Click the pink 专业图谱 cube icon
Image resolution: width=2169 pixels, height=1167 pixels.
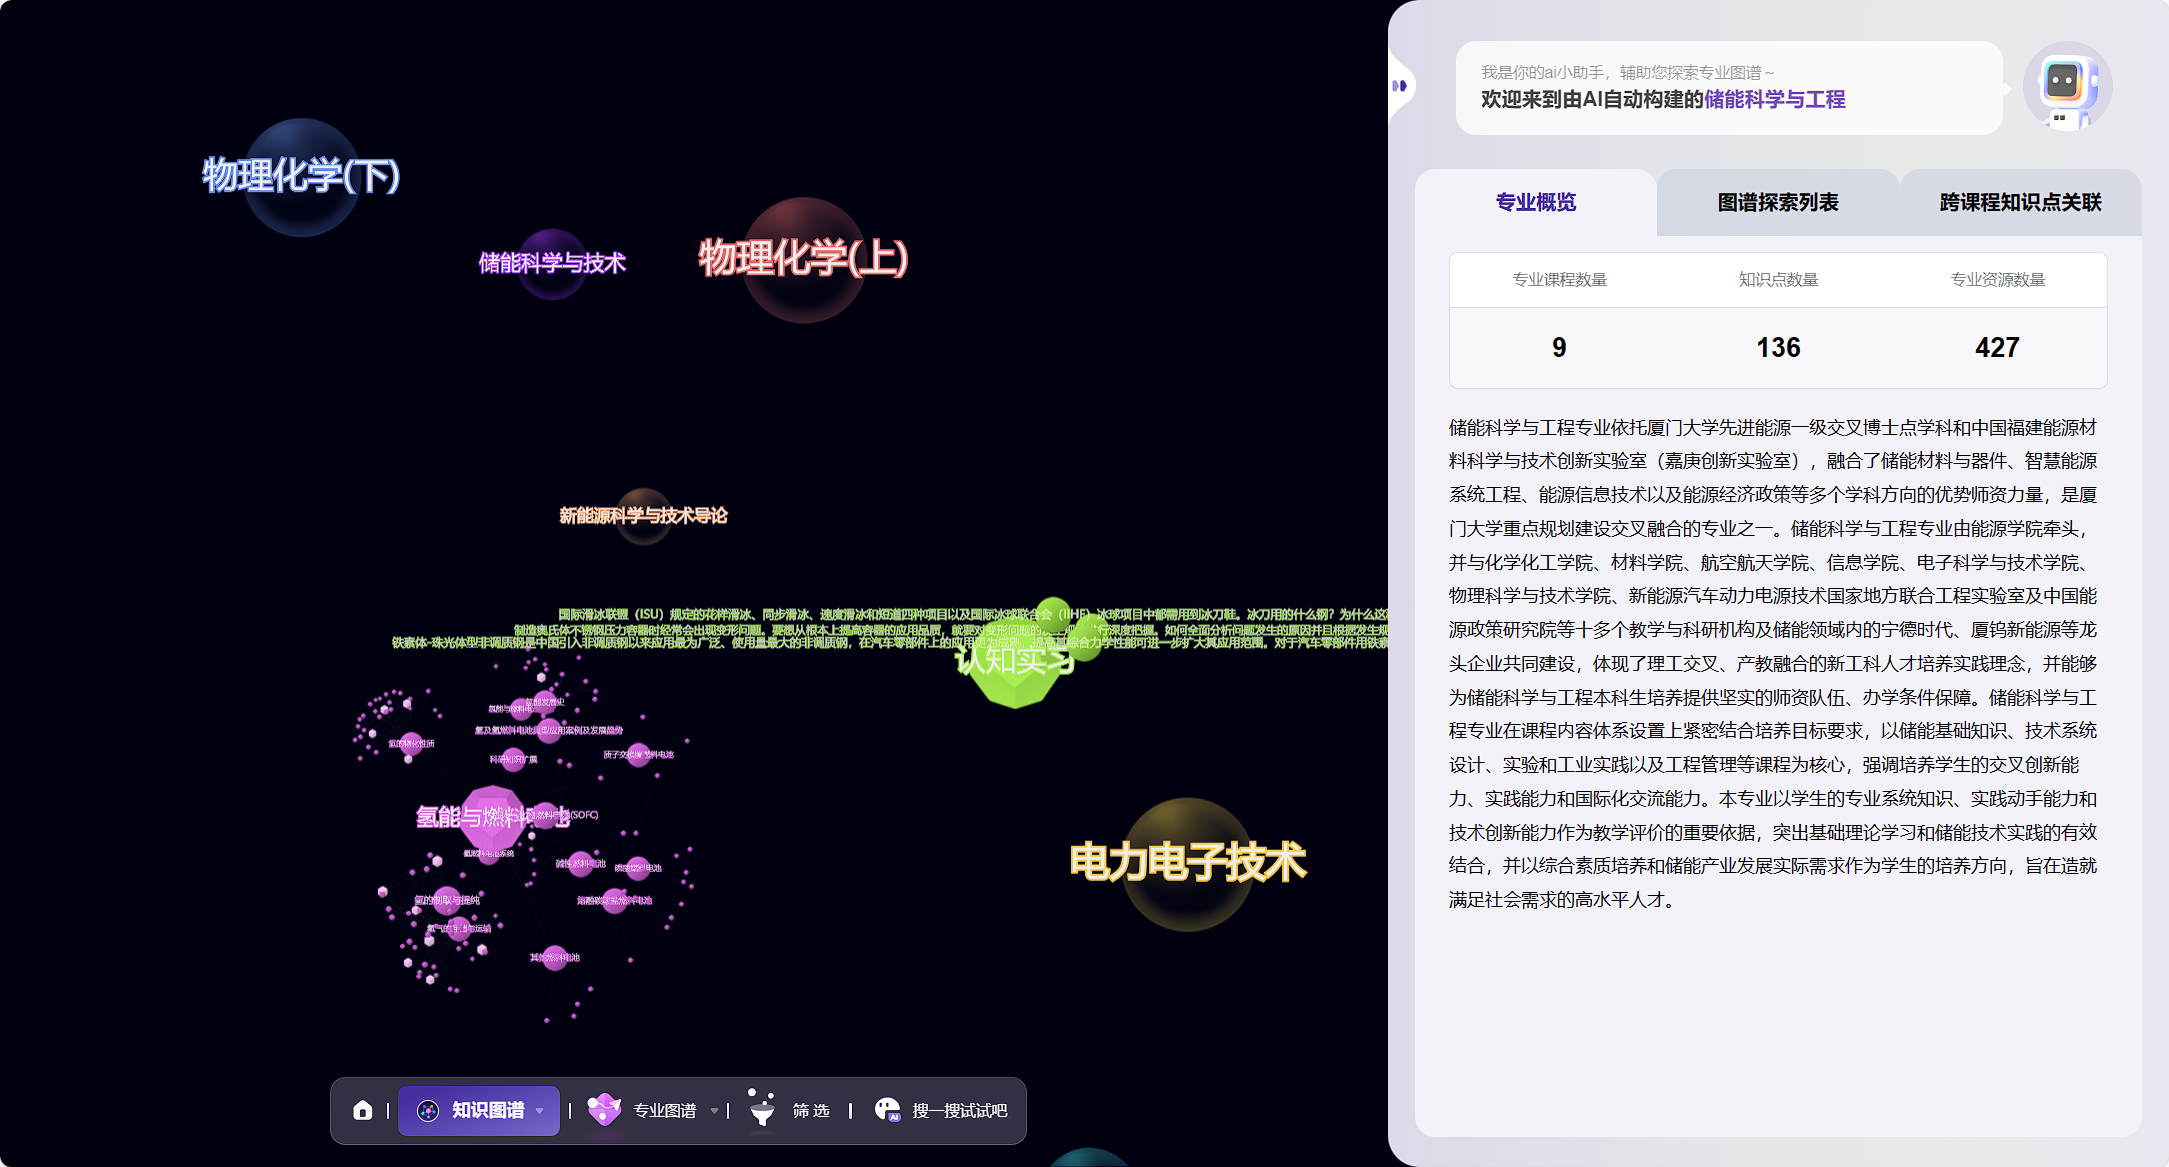click(604, 1109)
